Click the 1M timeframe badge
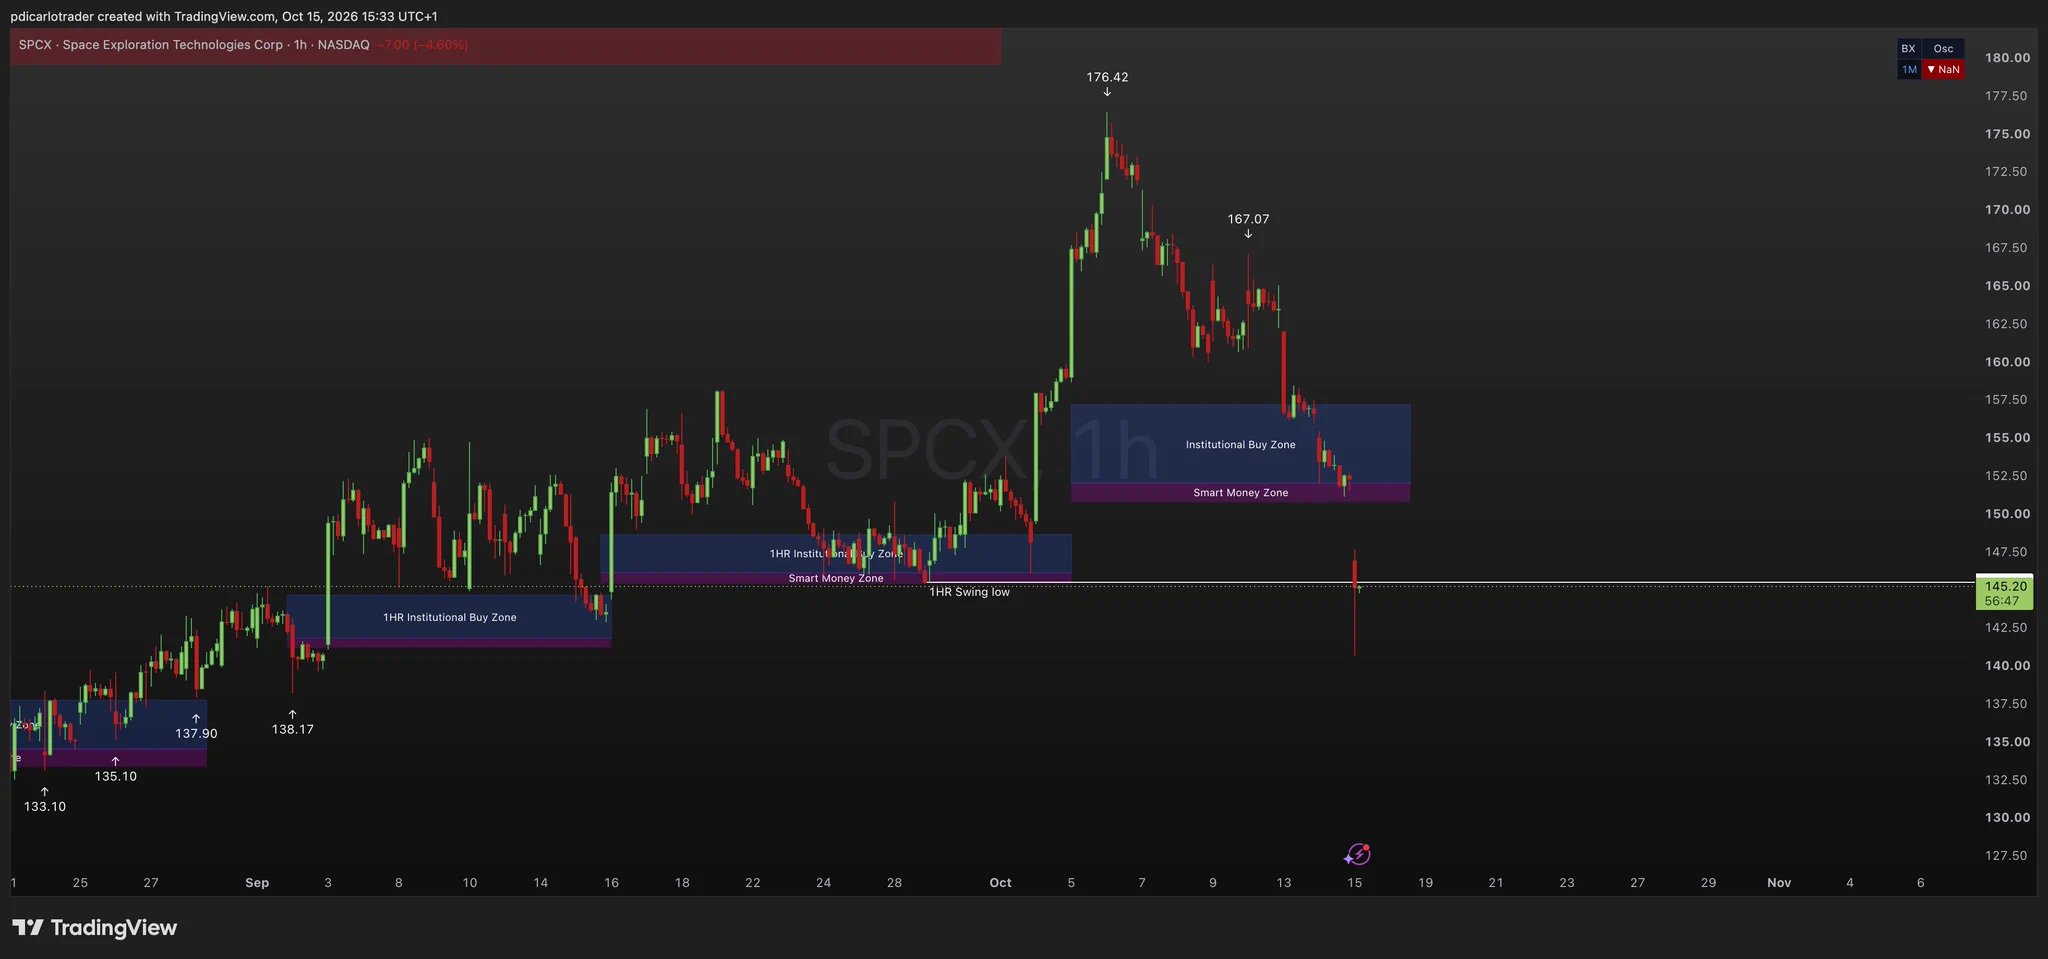The width and height of the screenshot is (2048, 959). coord(1909,70)
